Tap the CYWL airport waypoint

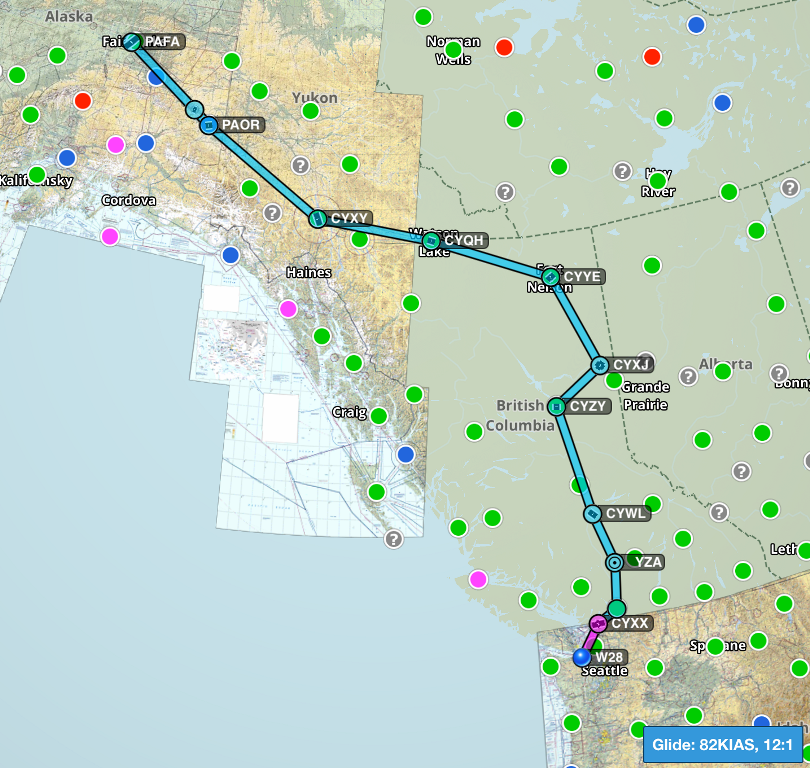(593, 514)
